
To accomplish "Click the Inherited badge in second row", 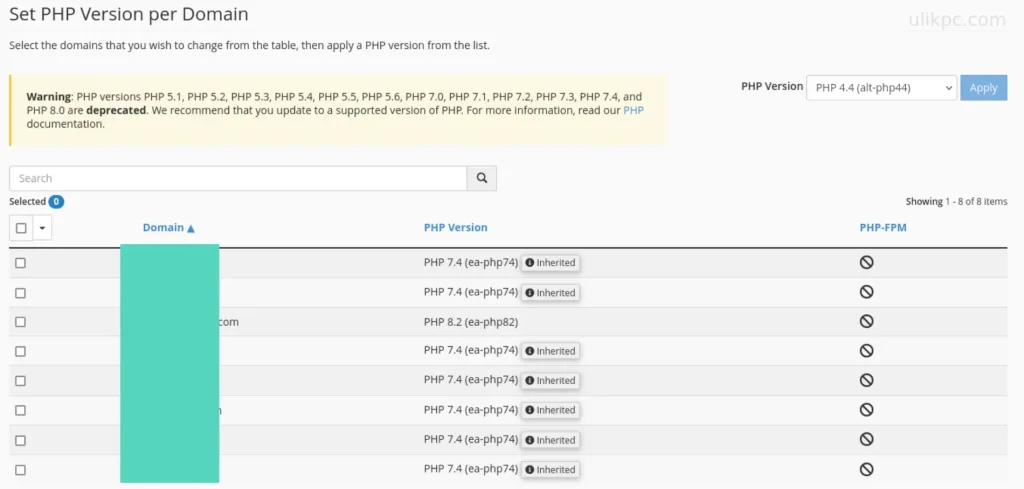I will [550, 293].
